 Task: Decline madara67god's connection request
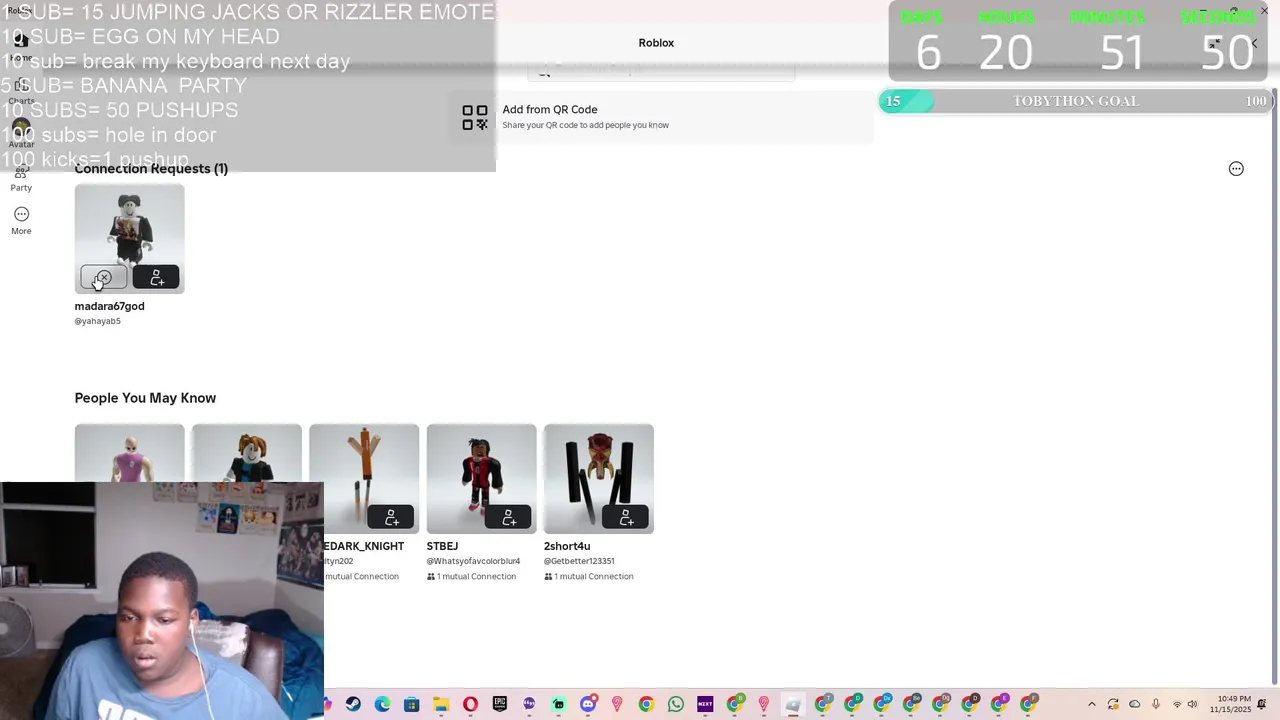click(x=104, y=277)
